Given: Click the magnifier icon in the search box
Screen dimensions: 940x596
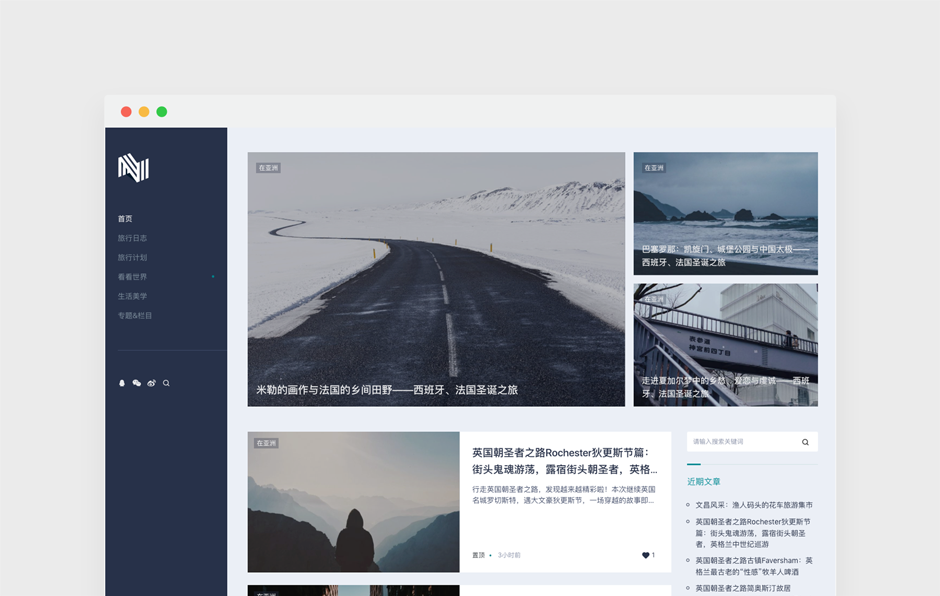Looking at the screenshot, I should (805, 442).
